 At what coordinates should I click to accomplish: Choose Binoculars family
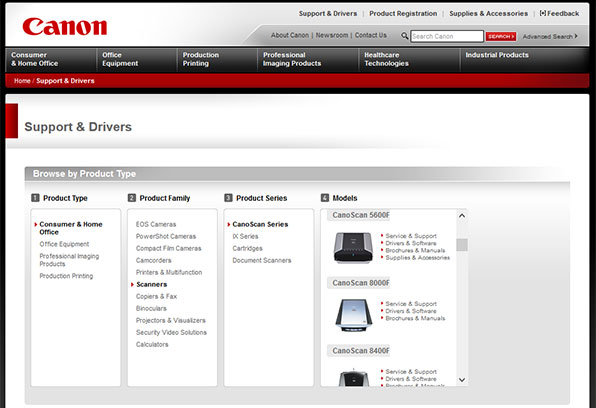[x=151, y=308]
